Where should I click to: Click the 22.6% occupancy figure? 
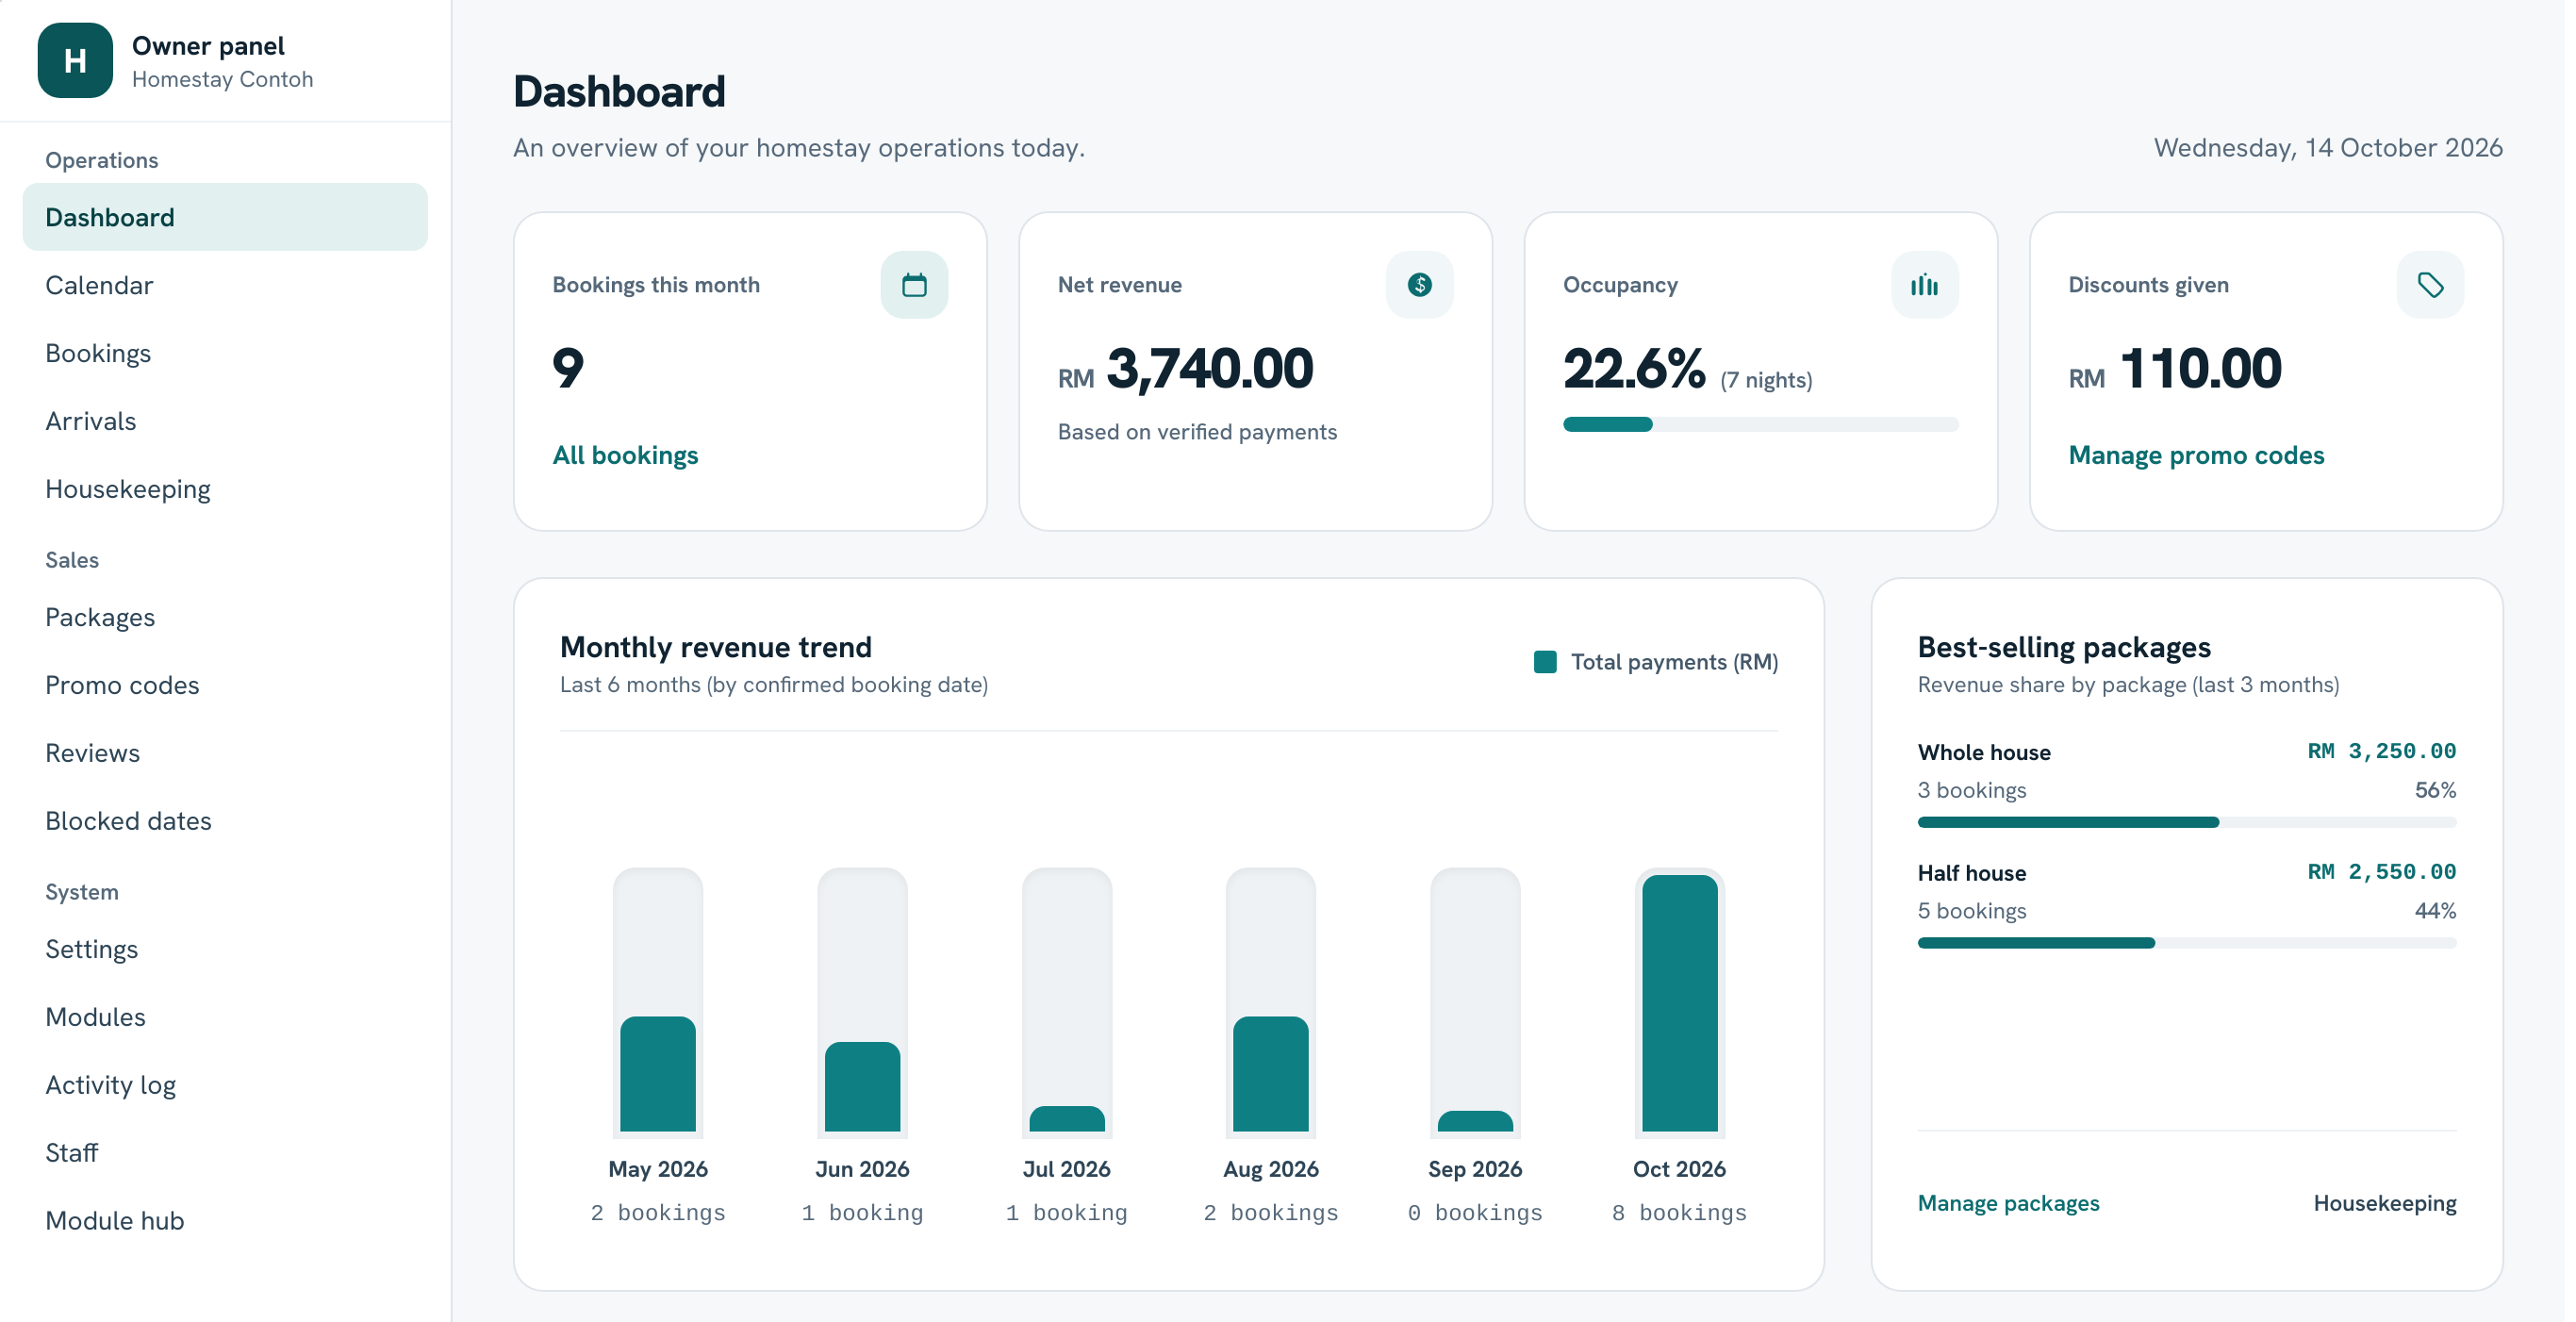1634,369
